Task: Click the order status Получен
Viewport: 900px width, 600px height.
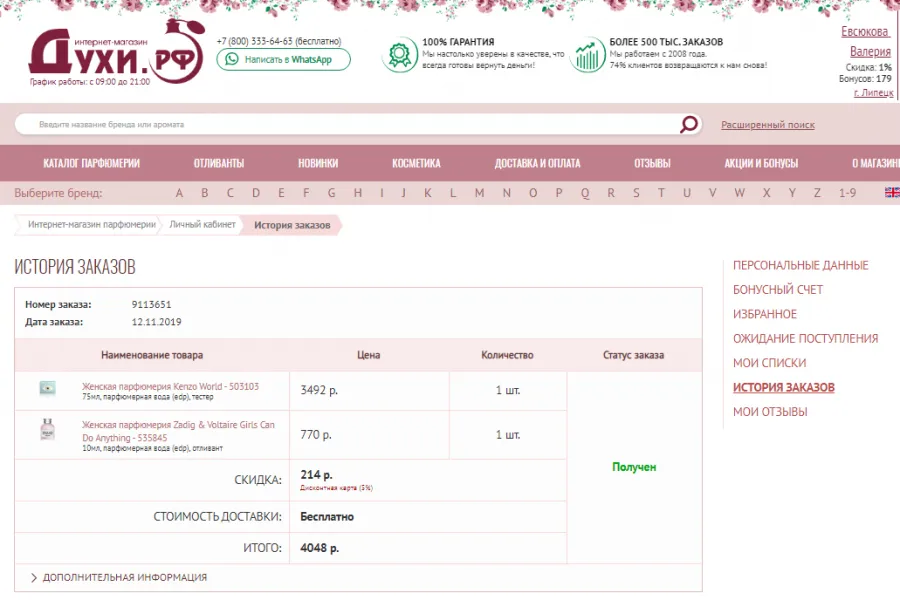Action: (x=634, y=467)
